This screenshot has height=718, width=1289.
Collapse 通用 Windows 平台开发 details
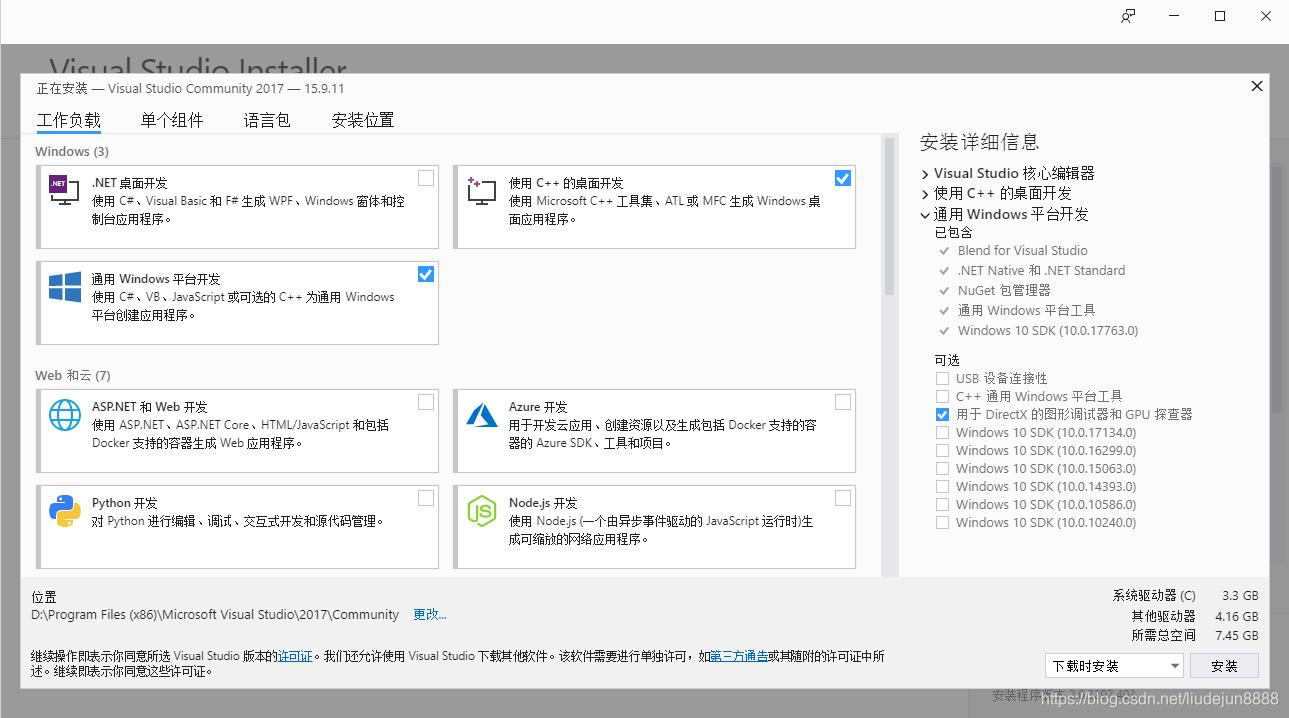click(925, 214)
